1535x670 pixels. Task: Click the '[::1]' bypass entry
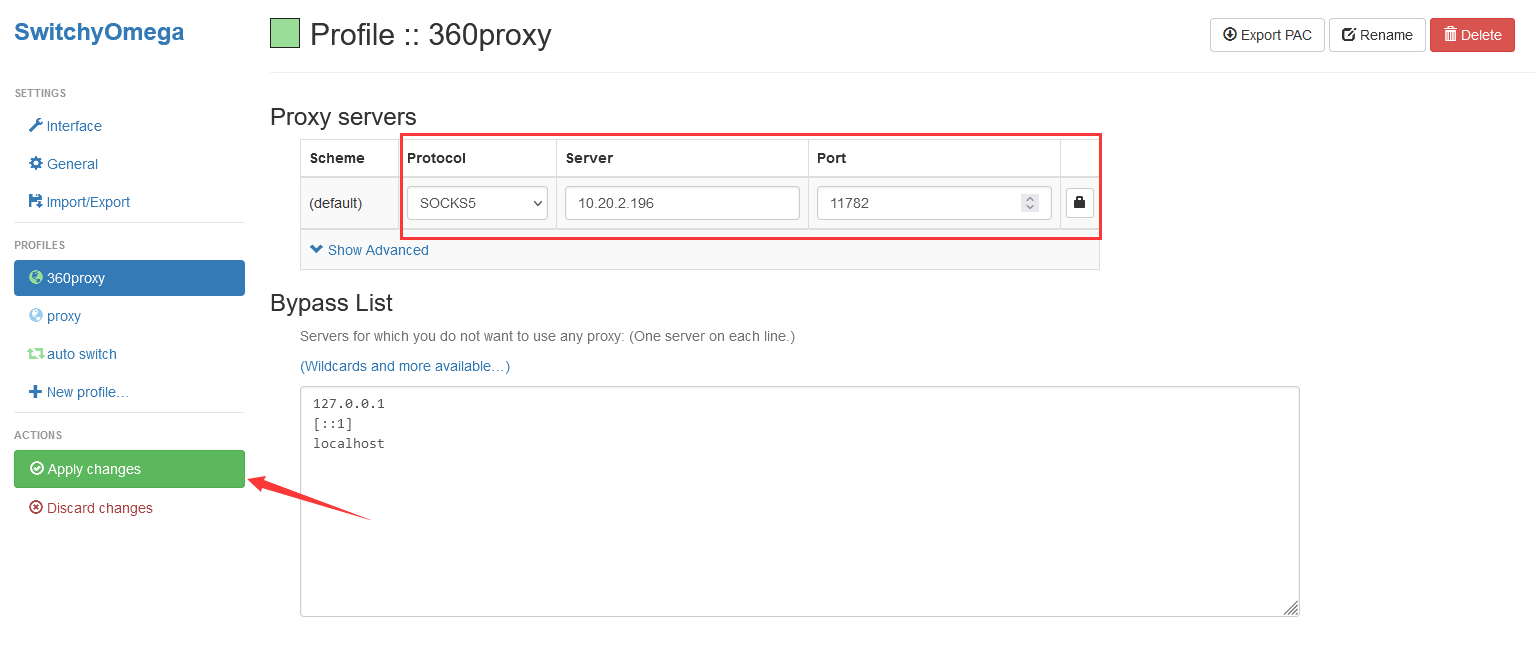click(333, 424)
